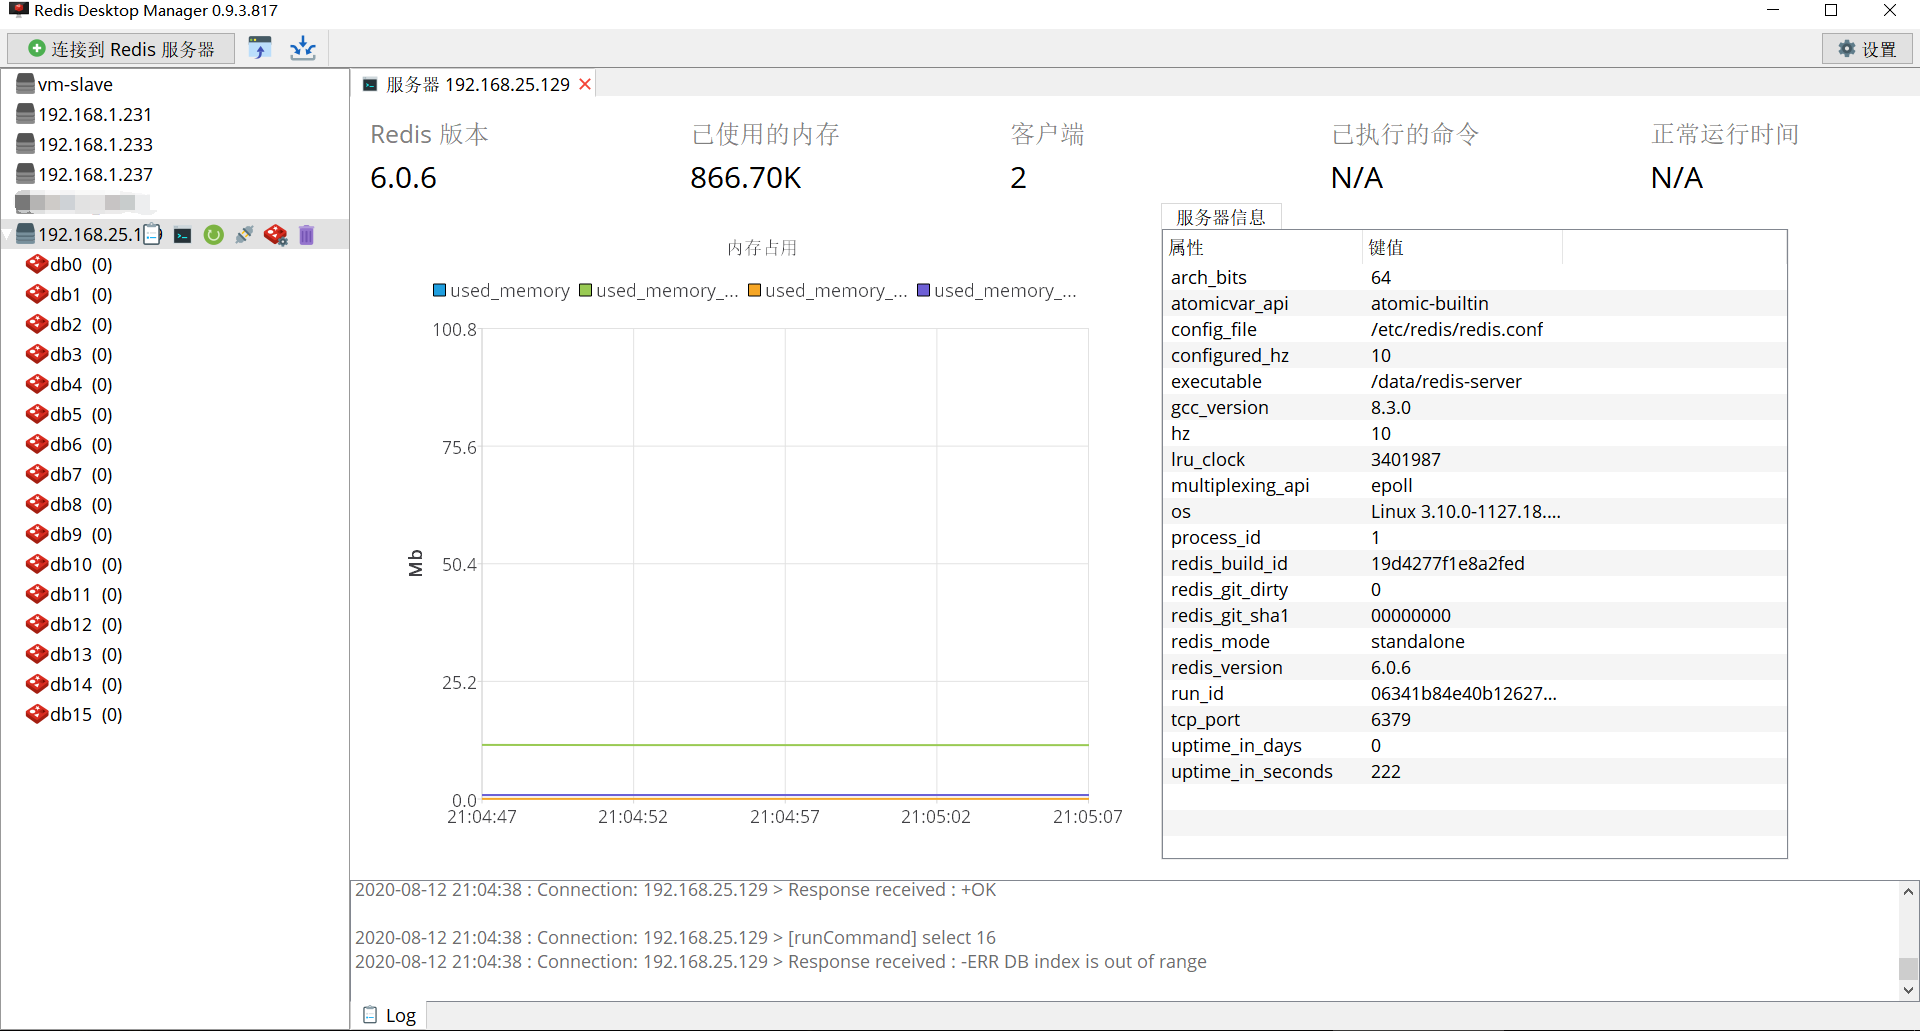The height and width of the screenshot is (1031, 1920).
Task: Click the log panel scroll up arrow
Action: pyautogui.click(x=1908, y=891)
